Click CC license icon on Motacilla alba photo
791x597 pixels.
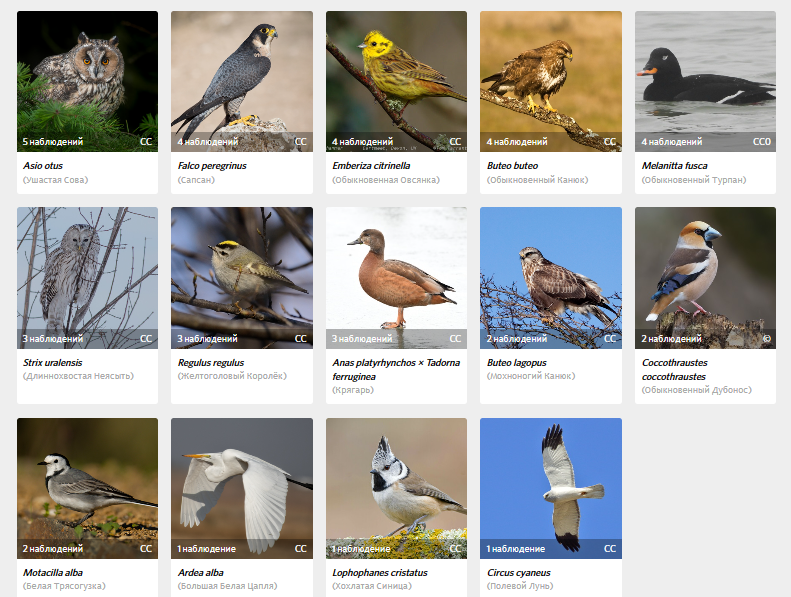(146, 549)
